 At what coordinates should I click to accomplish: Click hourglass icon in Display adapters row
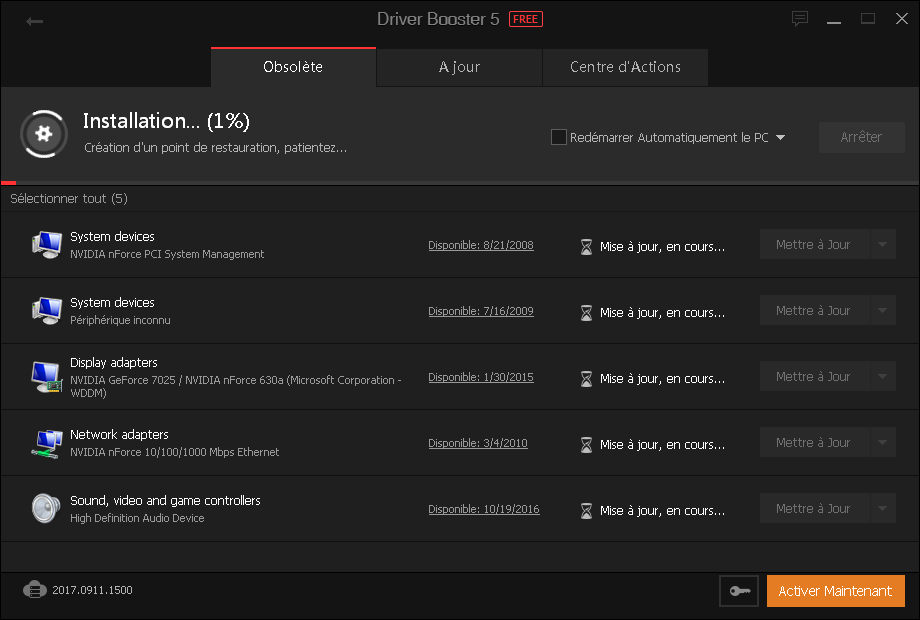coord(586,379)
